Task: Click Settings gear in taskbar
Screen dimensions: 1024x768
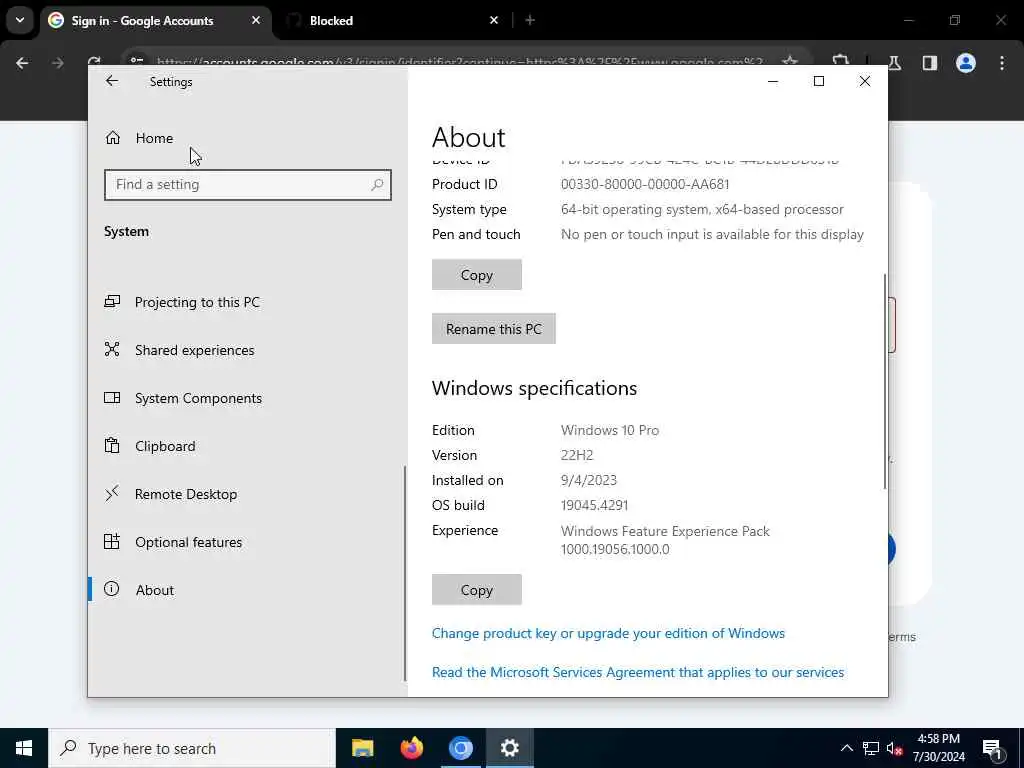Action: (509, 748)
